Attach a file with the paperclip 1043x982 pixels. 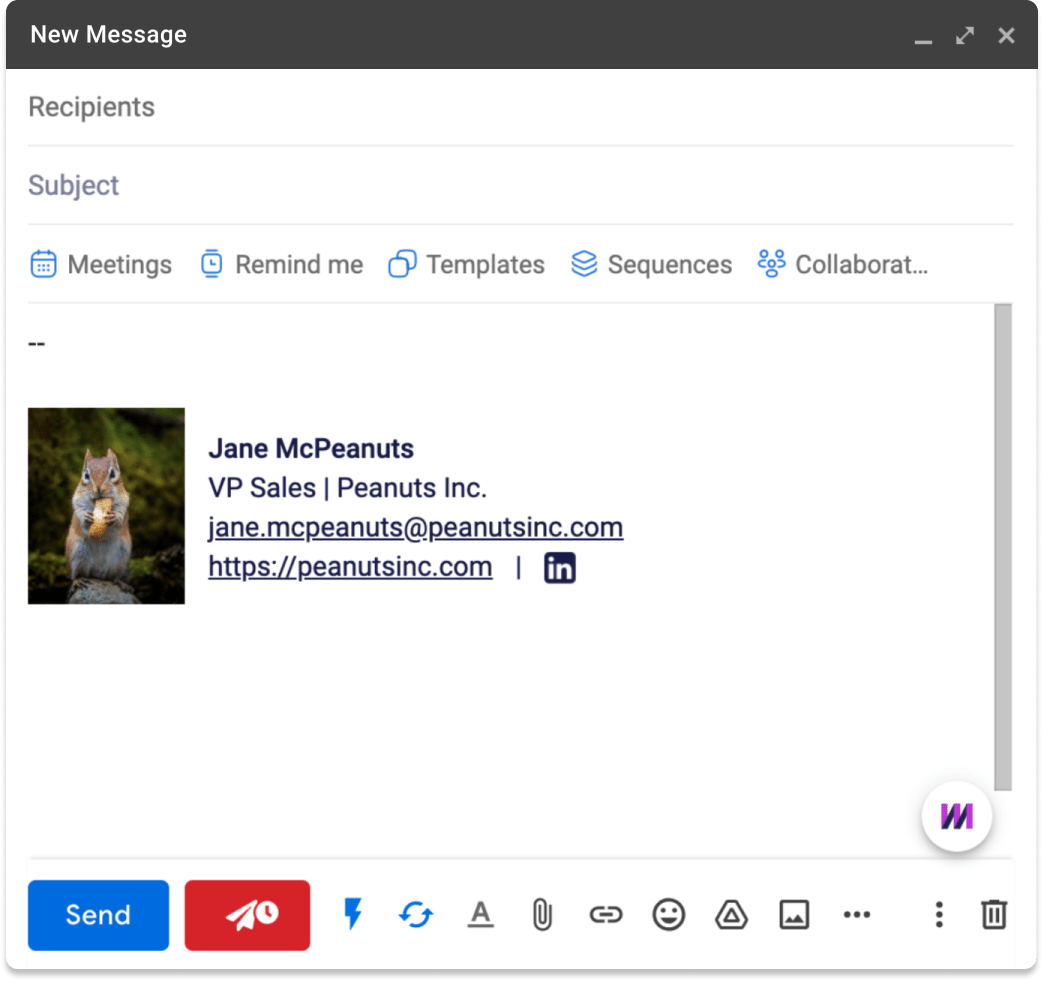point(542,914)
